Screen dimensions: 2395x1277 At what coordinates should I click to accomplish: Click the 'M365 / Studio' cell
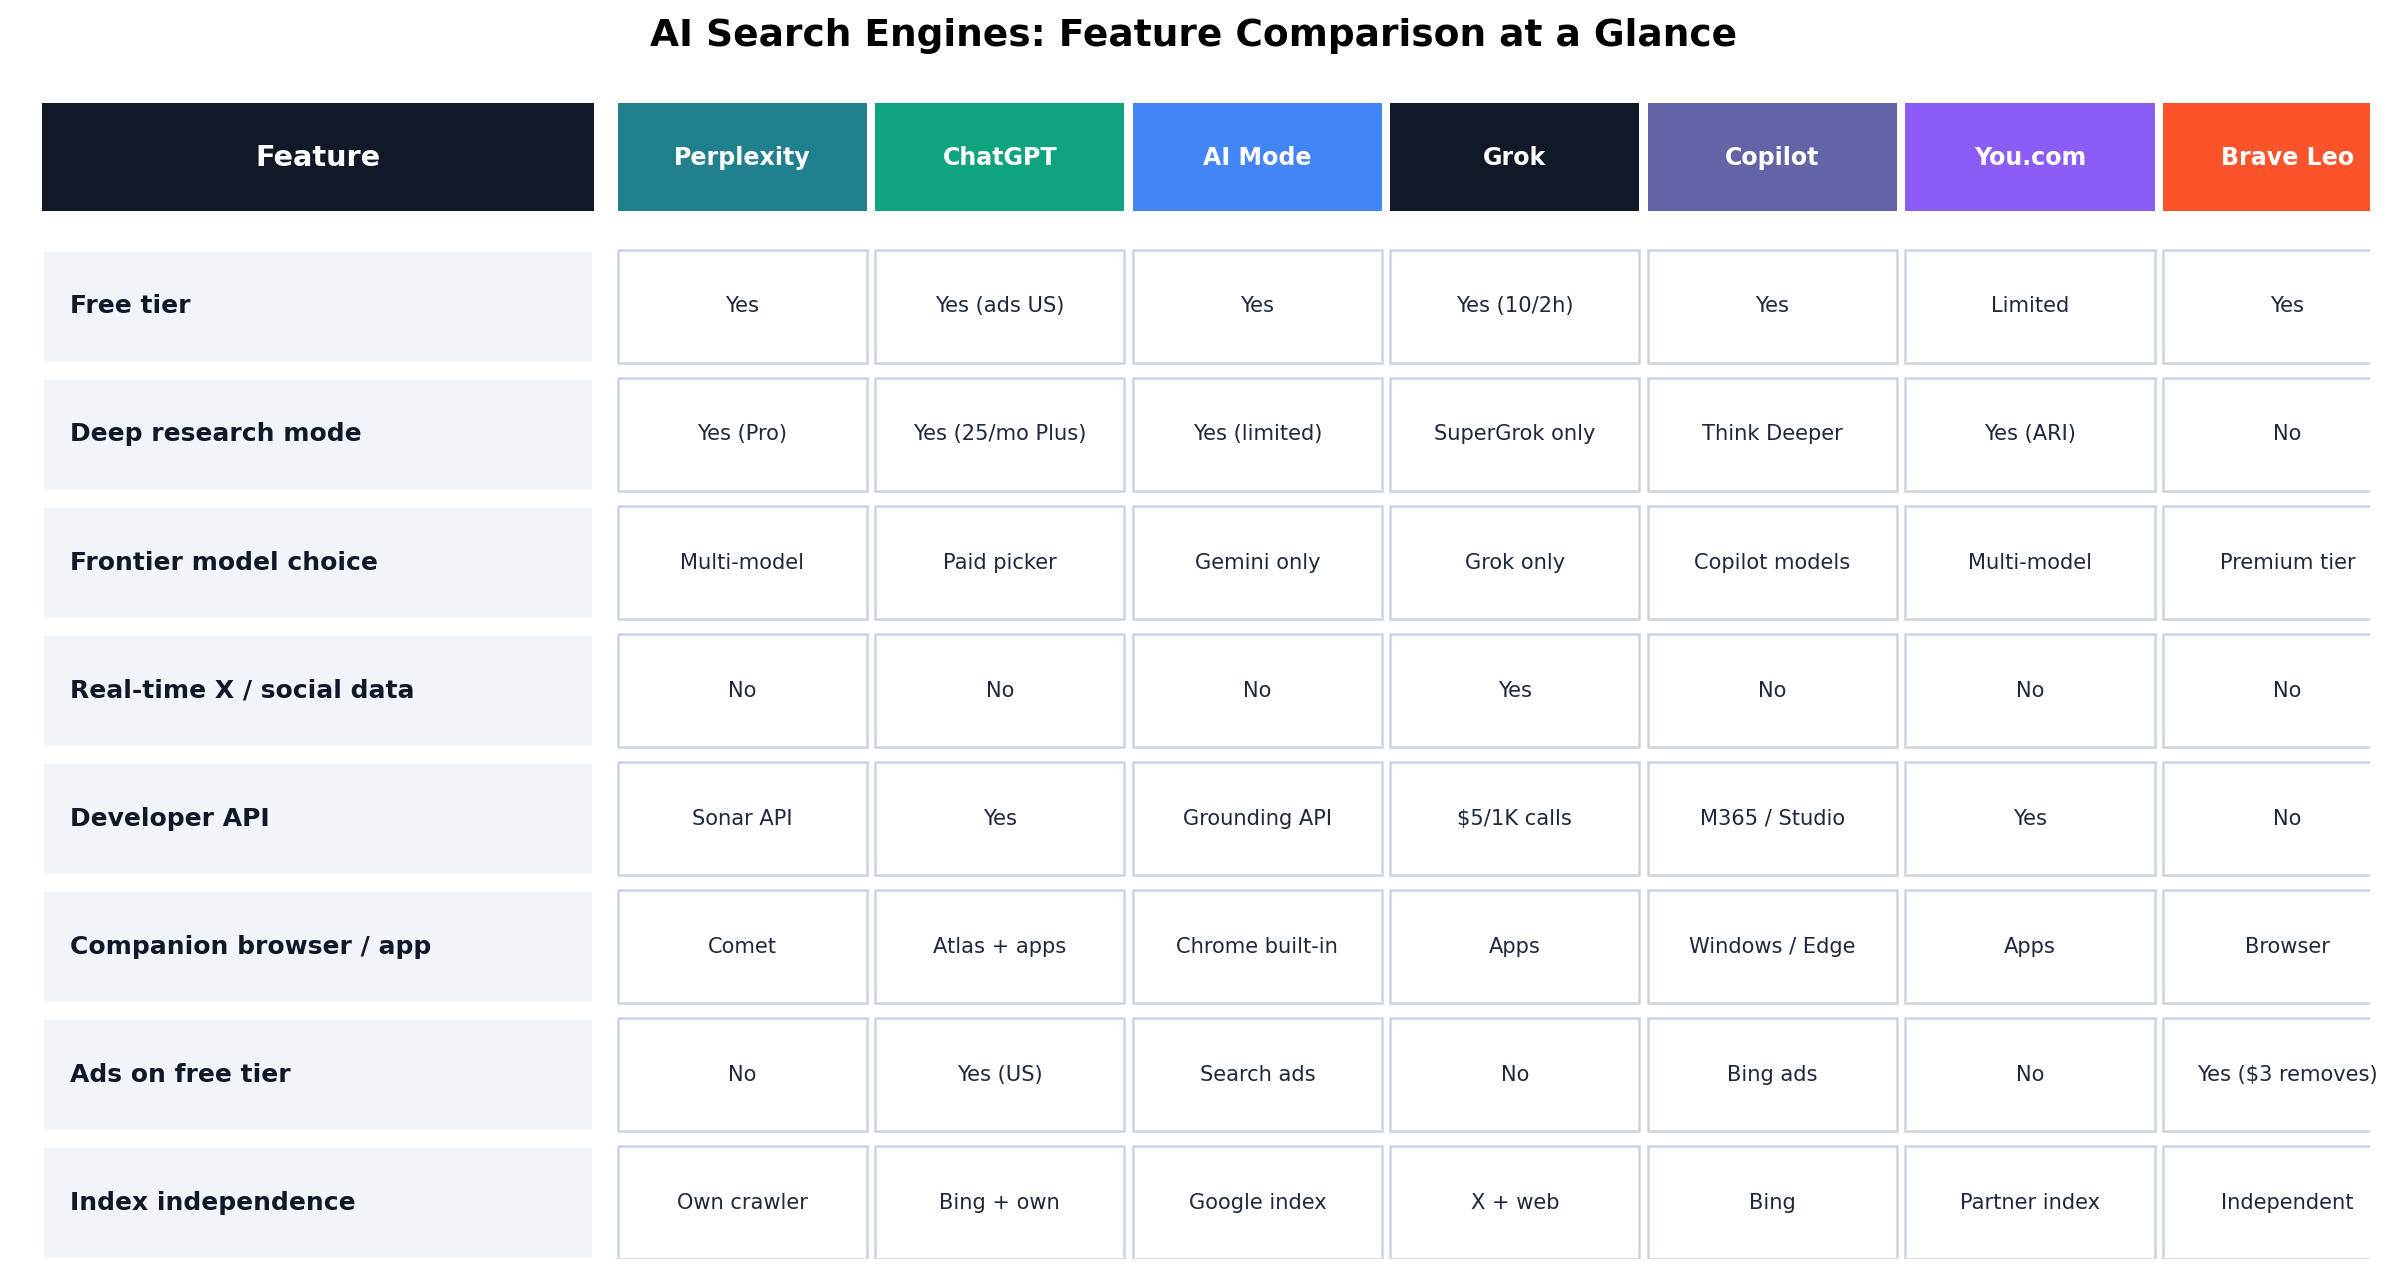point(1772,818)
